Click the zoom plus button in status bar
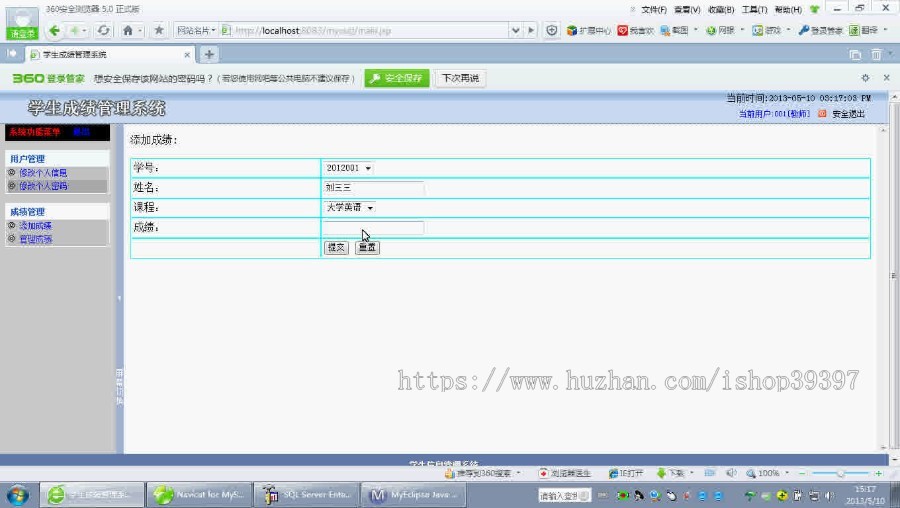Viewport: 900px width, 508px height. 878,473
